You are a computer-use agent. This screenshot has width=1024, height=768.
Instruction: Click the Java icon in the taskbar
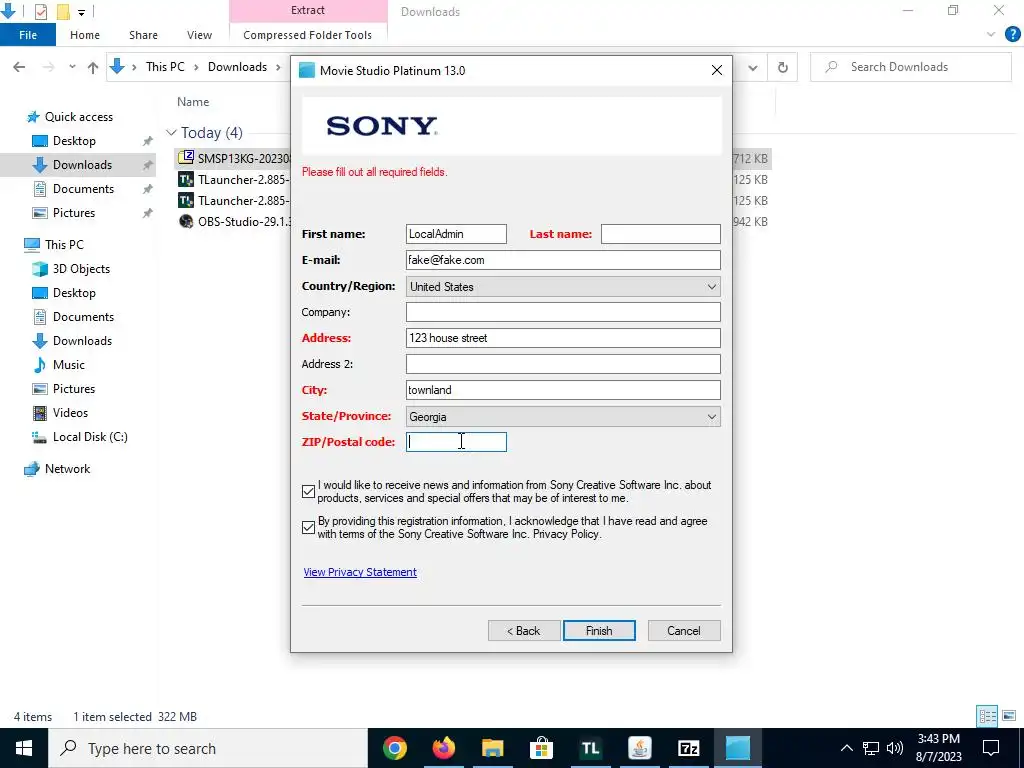point(640,748)
